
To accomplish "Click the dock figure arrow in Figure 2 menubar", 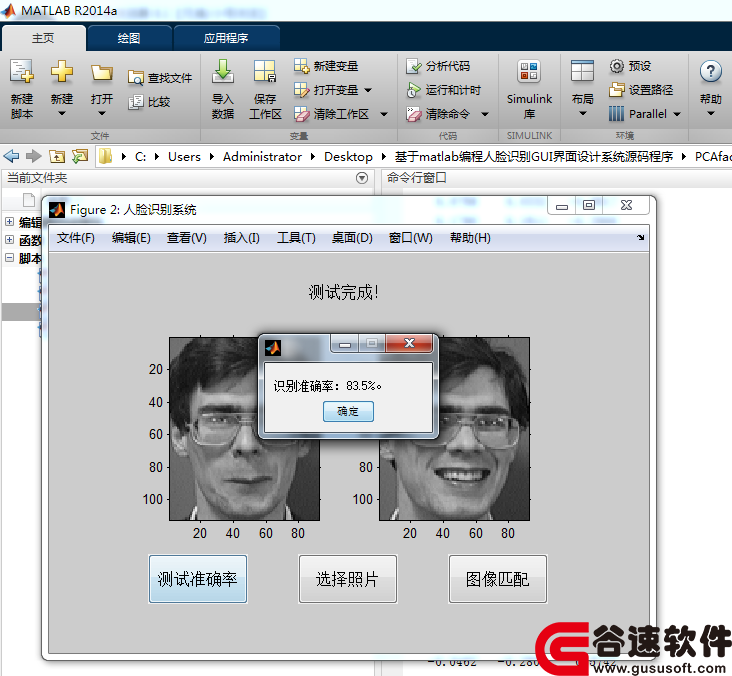I will [x=640, y=238].
